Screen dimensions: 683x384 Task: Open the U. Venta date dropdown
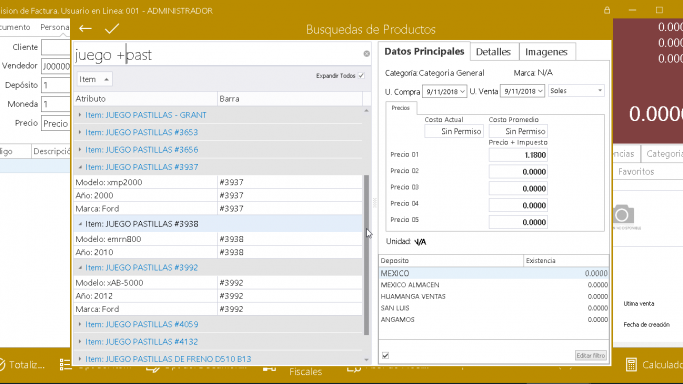540,91
